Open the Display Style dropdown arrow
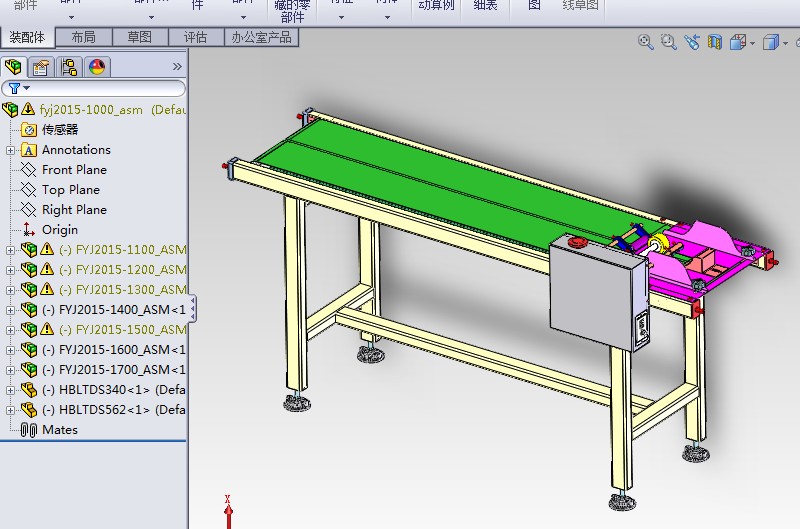800x529 pixels. coord(785,43)
